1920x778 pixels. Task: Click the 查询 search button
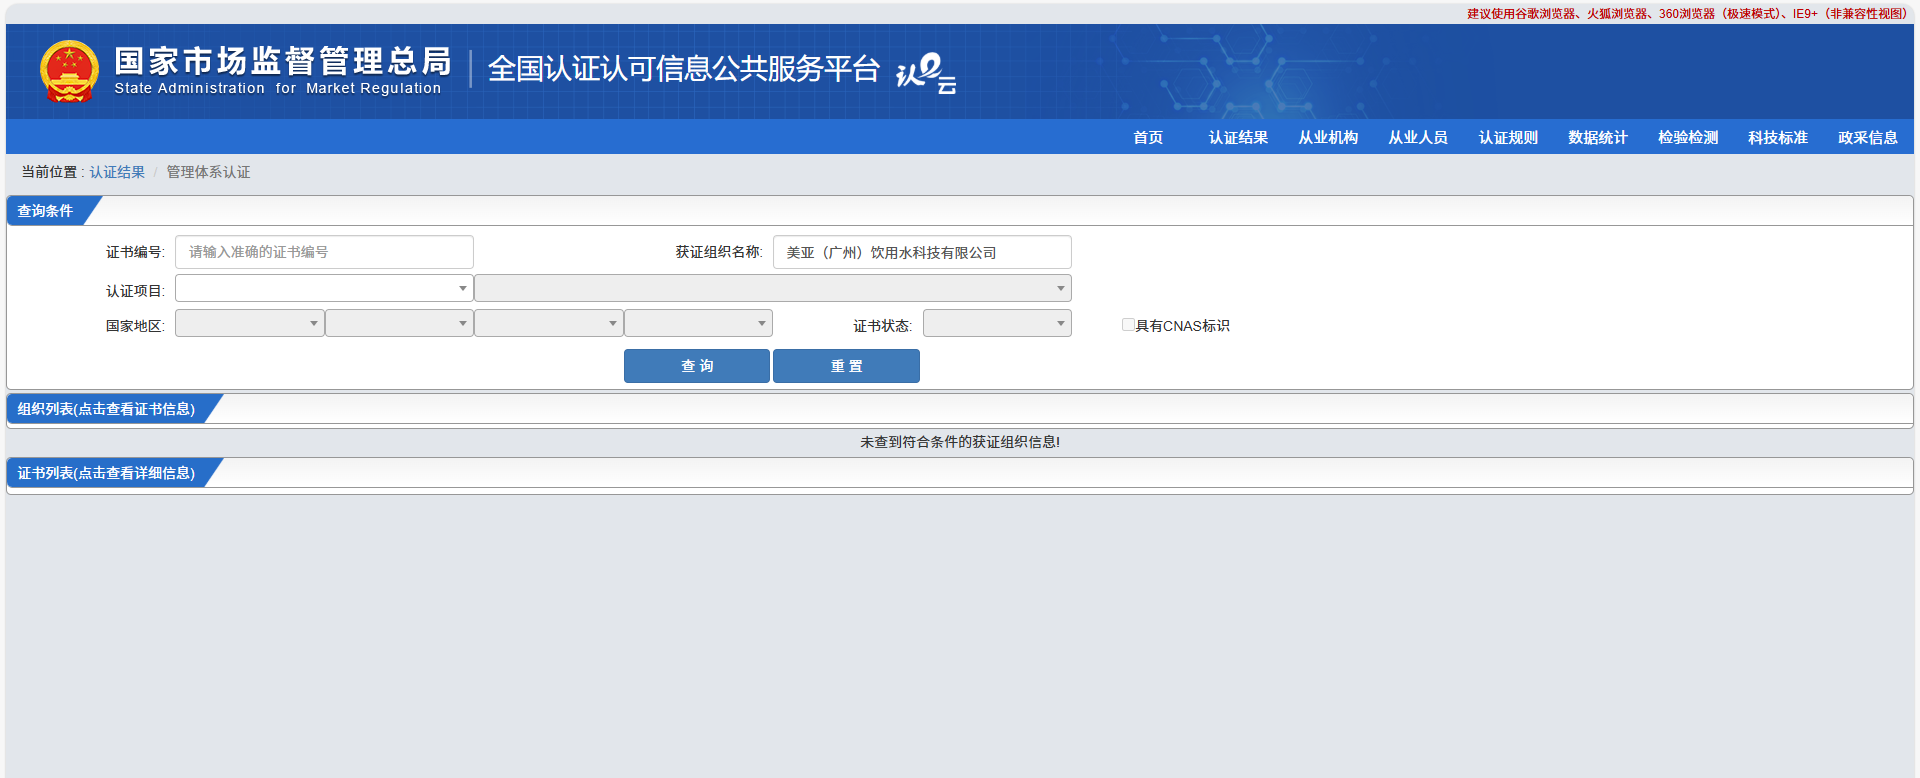click(697, 366)
